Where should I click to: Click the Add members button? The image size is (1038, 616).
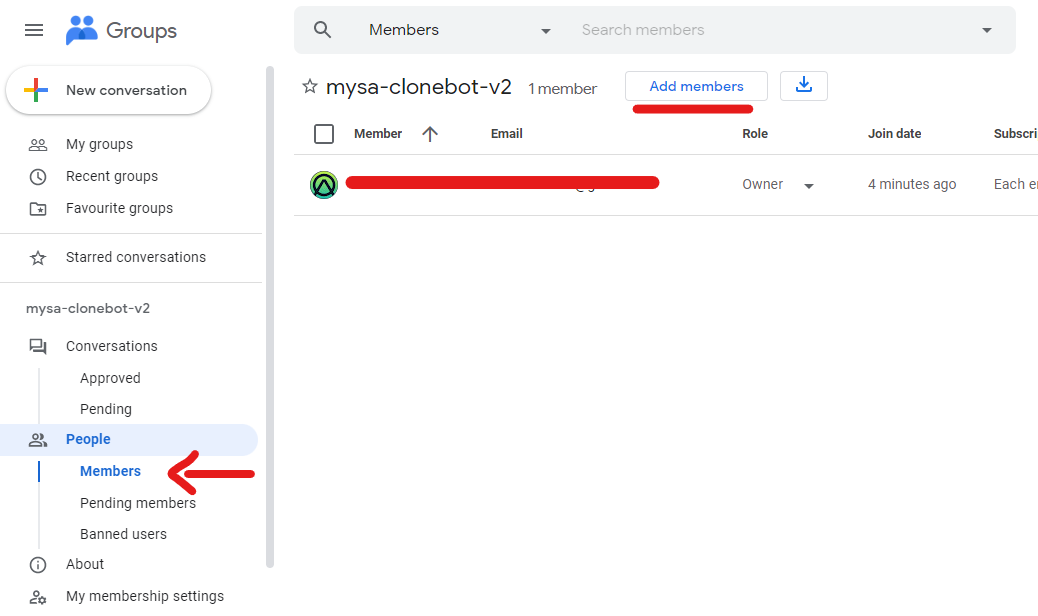click(x=696, y=86)
